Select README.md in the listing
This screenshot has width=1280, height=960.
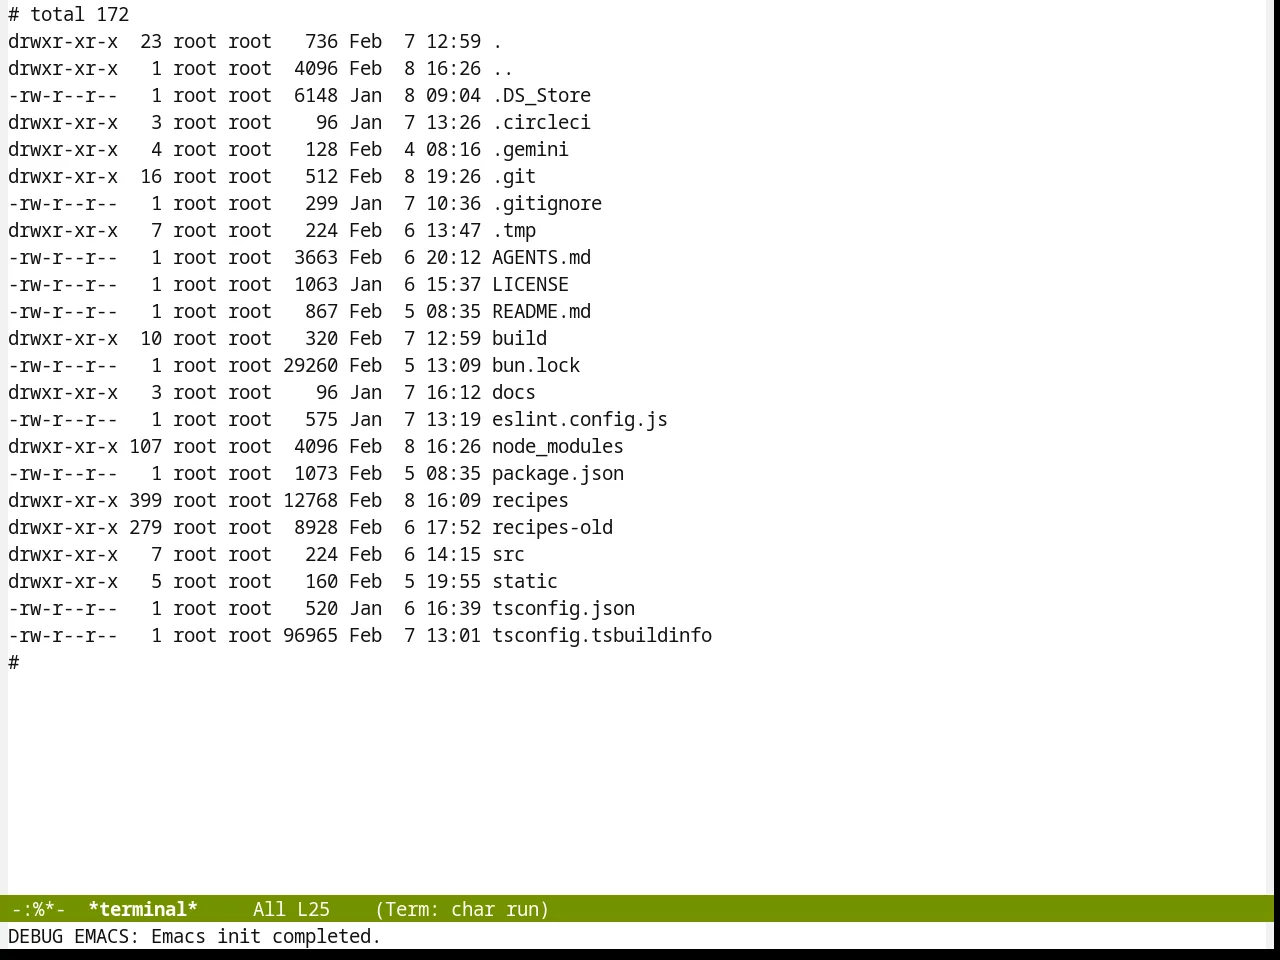[541, 311]
